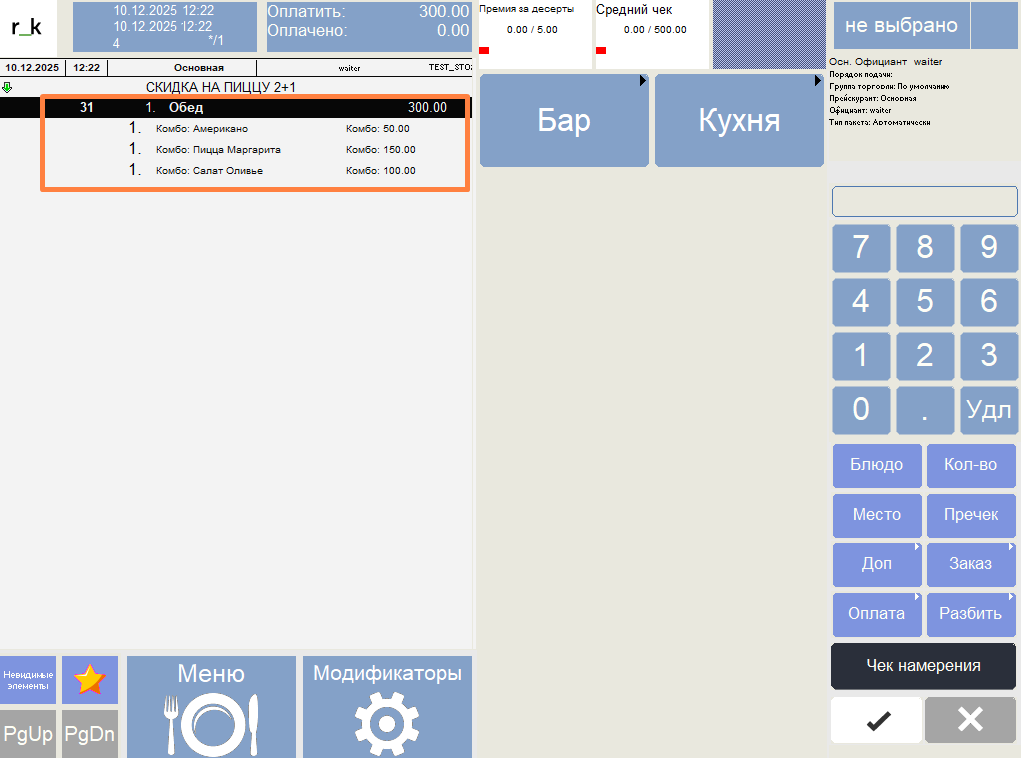Click the r_k logo

(x=27, y=27)
